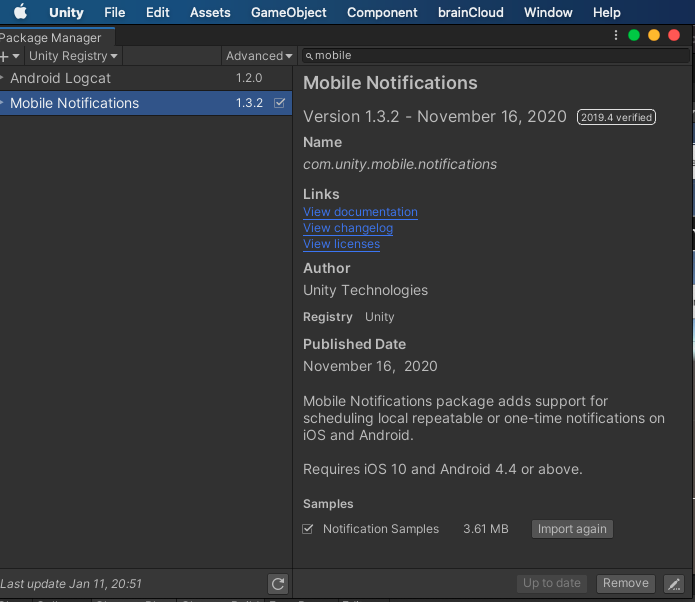Click the package name com.unity.mobile.notifications
Screen dimensions: 695x602
click(x=400, y=164)
